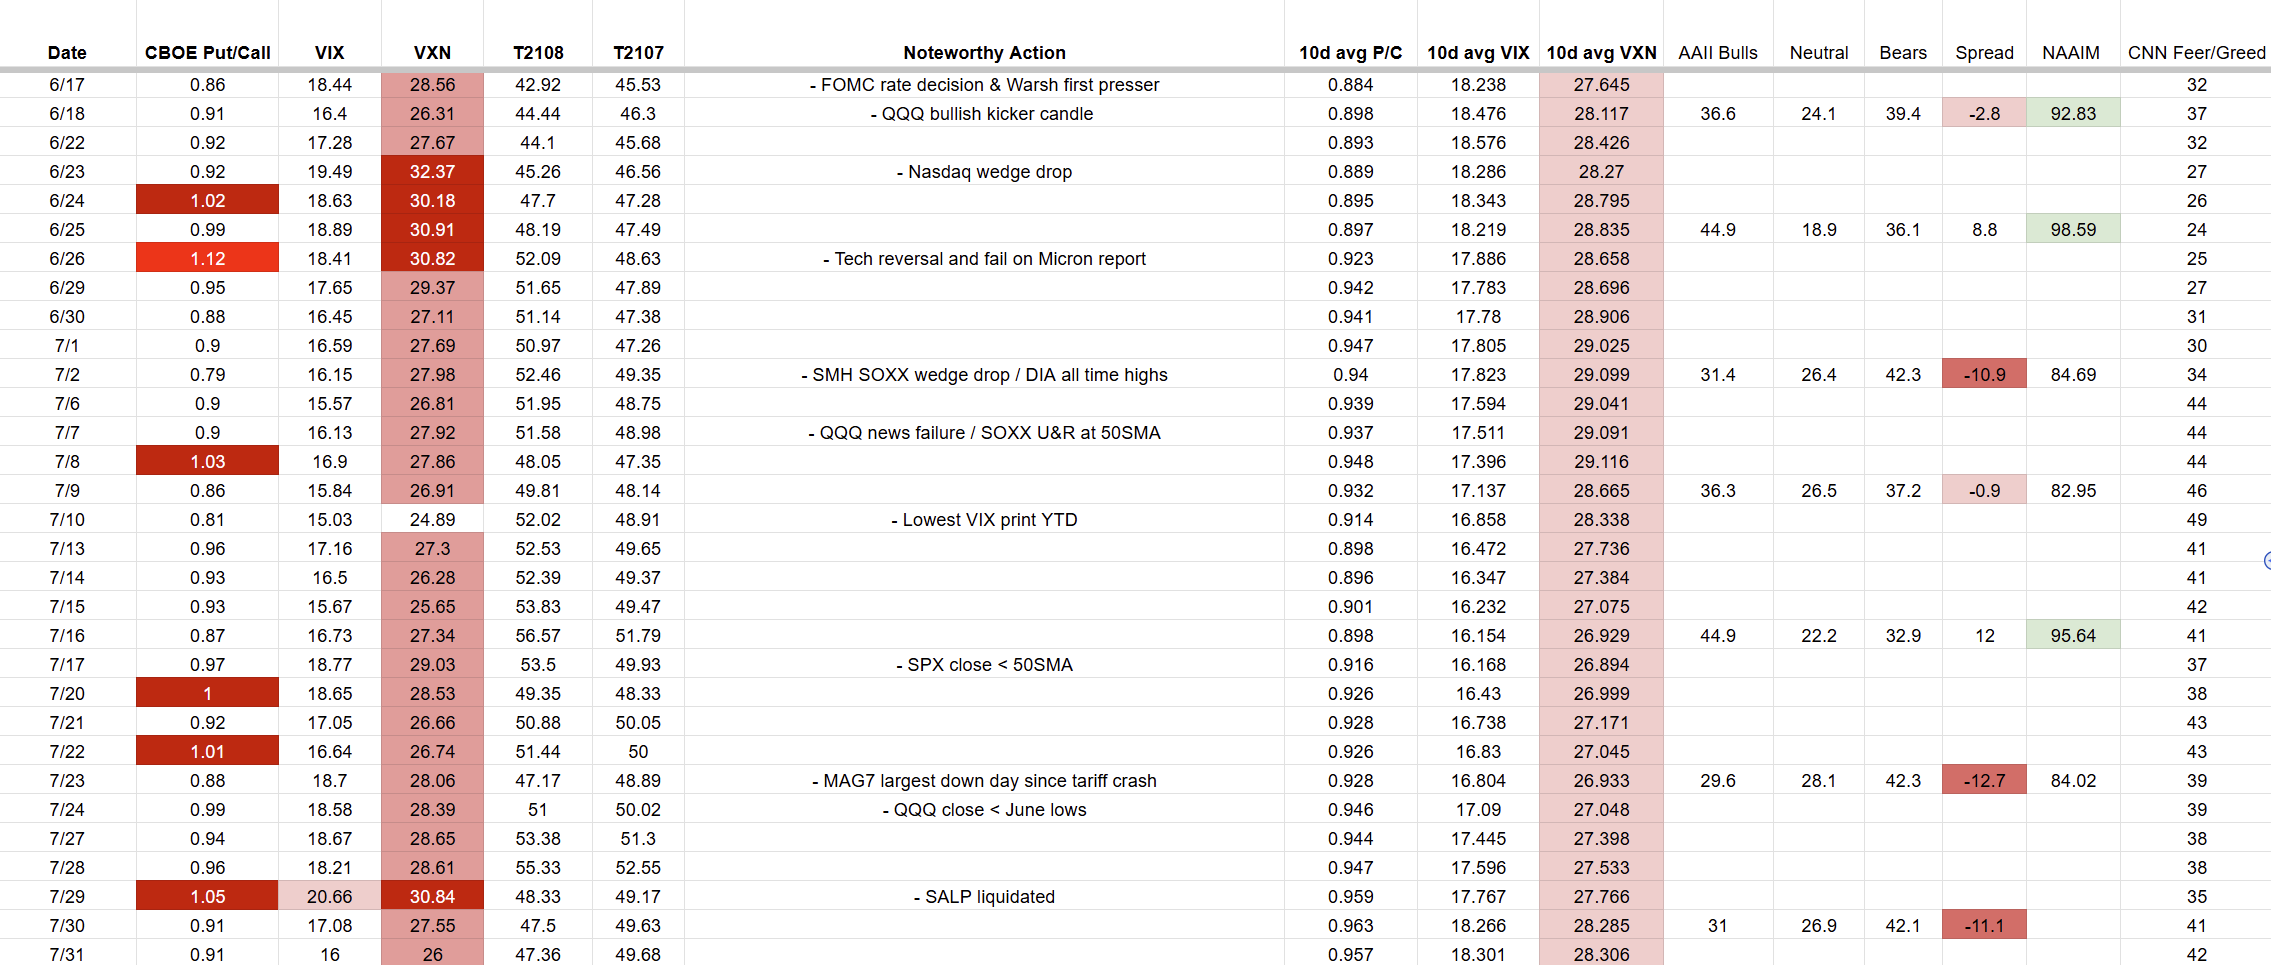Viewport: 2271px width, 965px height.
Task: Click the NAAIM column header
Action: pos(2071,53)
